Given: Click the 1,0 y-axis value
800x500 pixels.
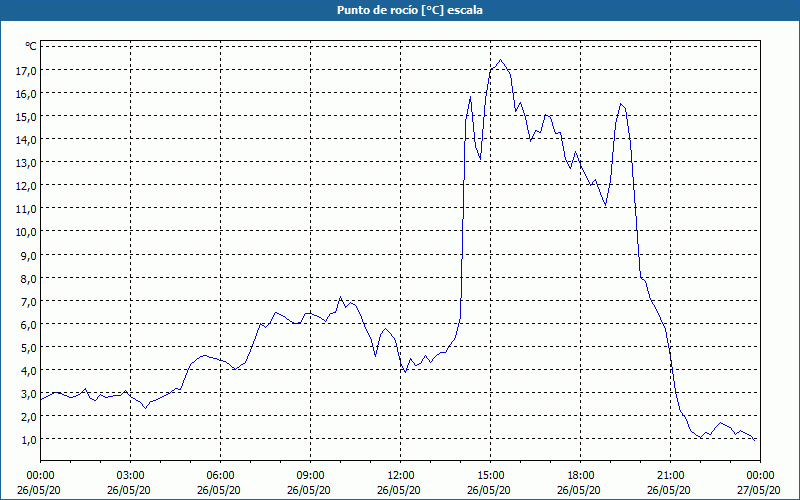Looking at the screenshot, I should [29, 440].
